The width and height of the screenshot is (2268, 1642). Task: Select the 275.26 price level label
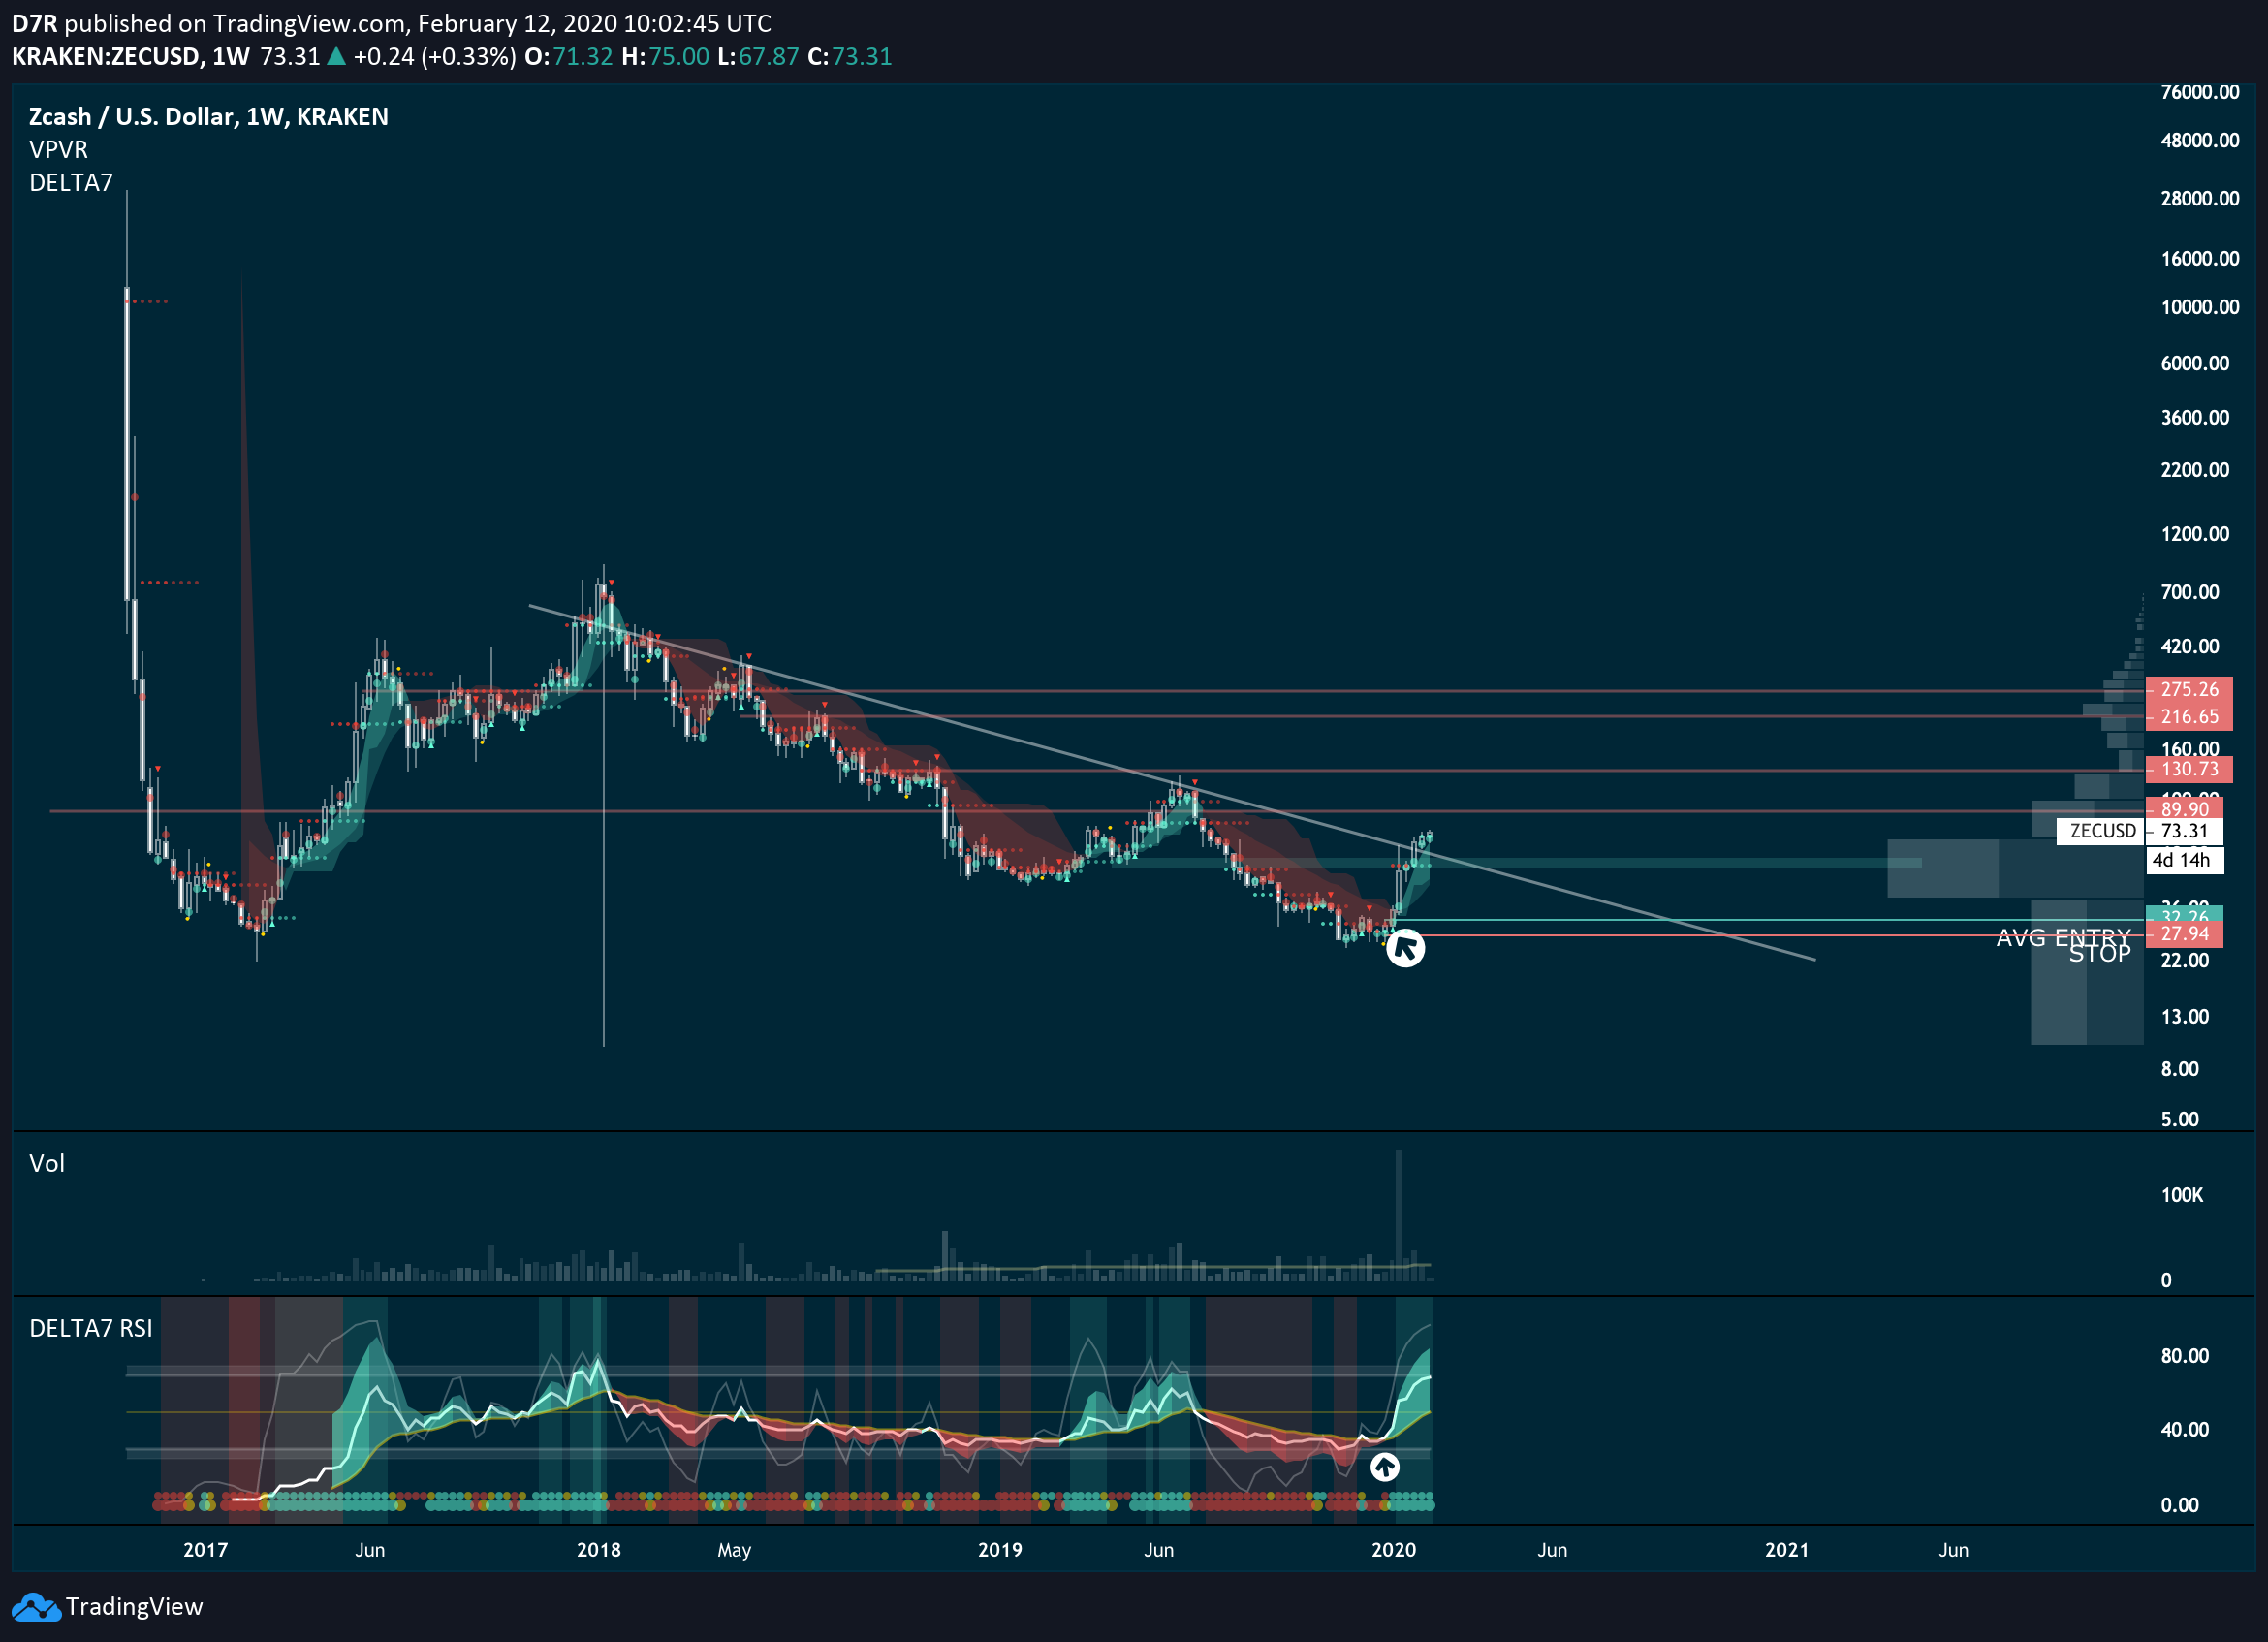(2188, 689)
